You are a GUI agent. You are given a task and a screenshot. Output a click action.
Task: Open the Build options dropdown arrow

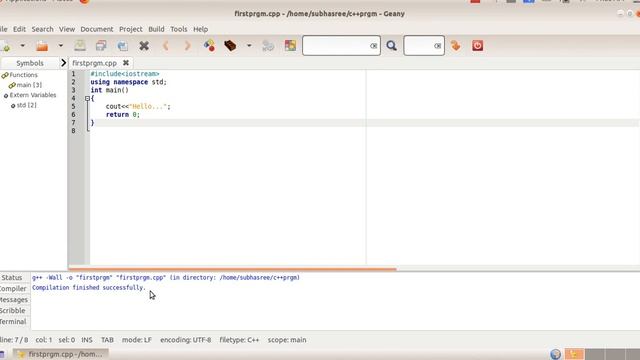tap(249, 46)
